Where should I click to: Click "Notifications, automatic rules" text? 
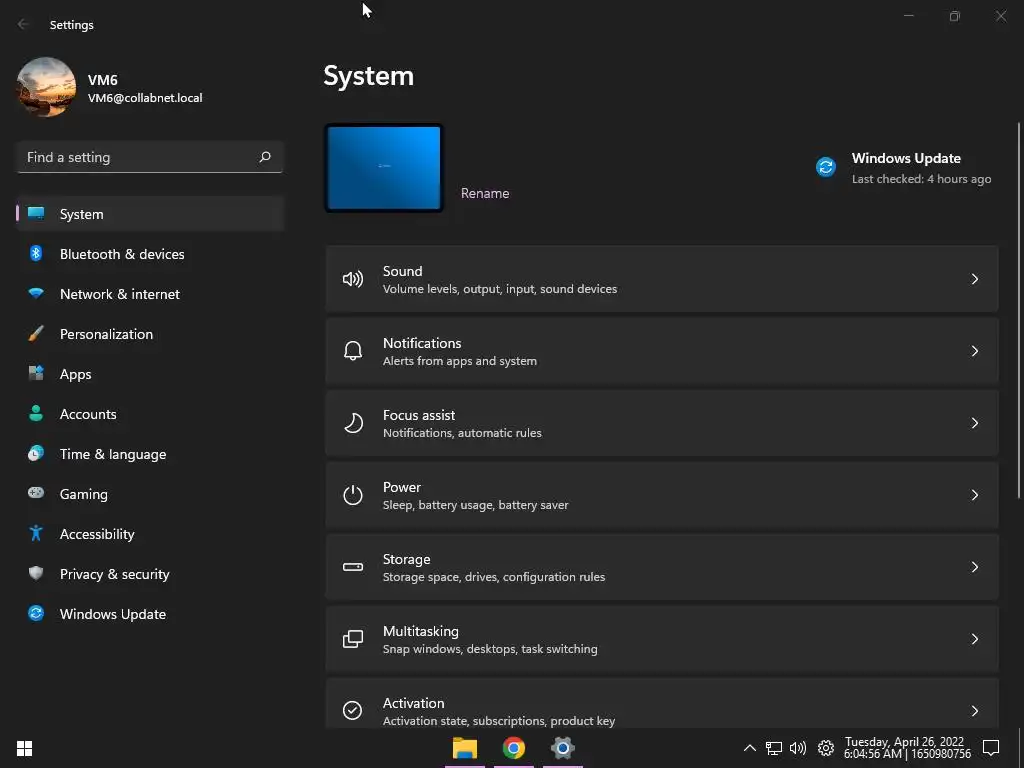point(462,432)
